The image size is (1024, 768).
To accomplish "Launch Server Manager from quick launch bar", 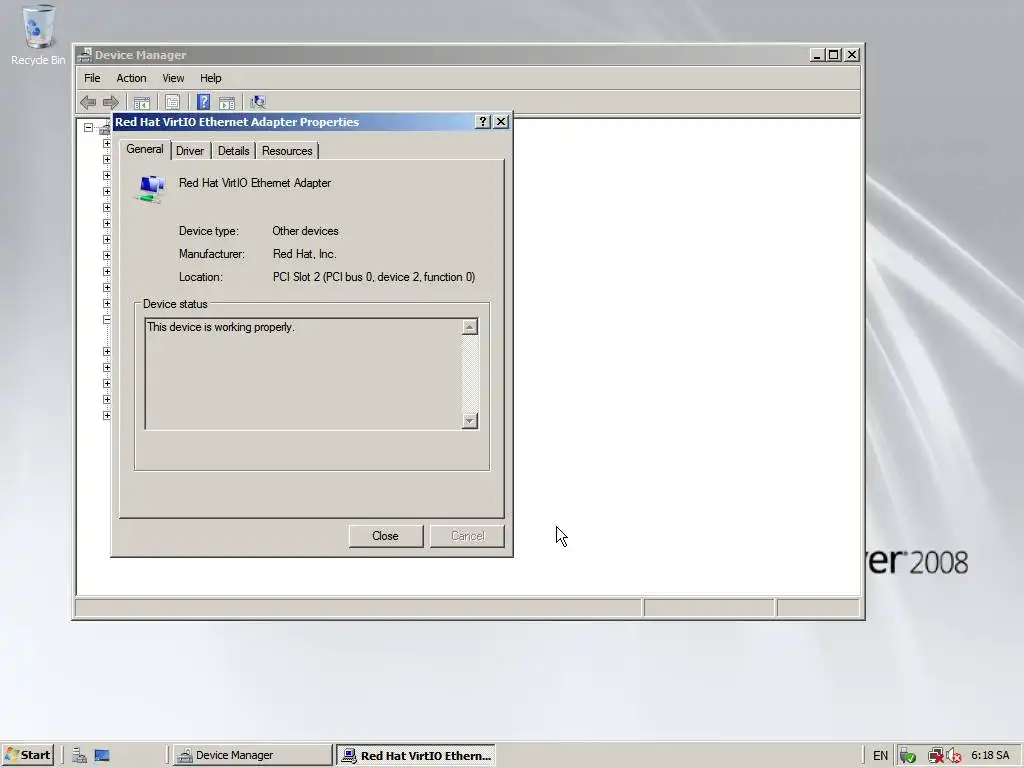I will coord(80,755).
